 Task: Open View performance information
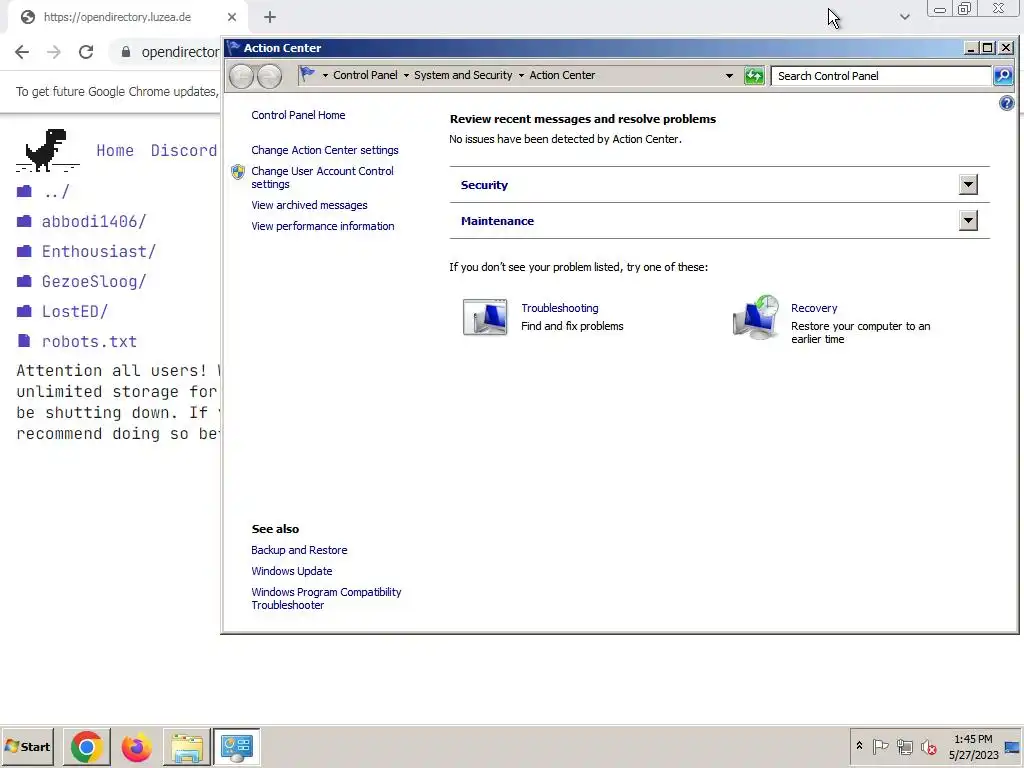point(323,226)
